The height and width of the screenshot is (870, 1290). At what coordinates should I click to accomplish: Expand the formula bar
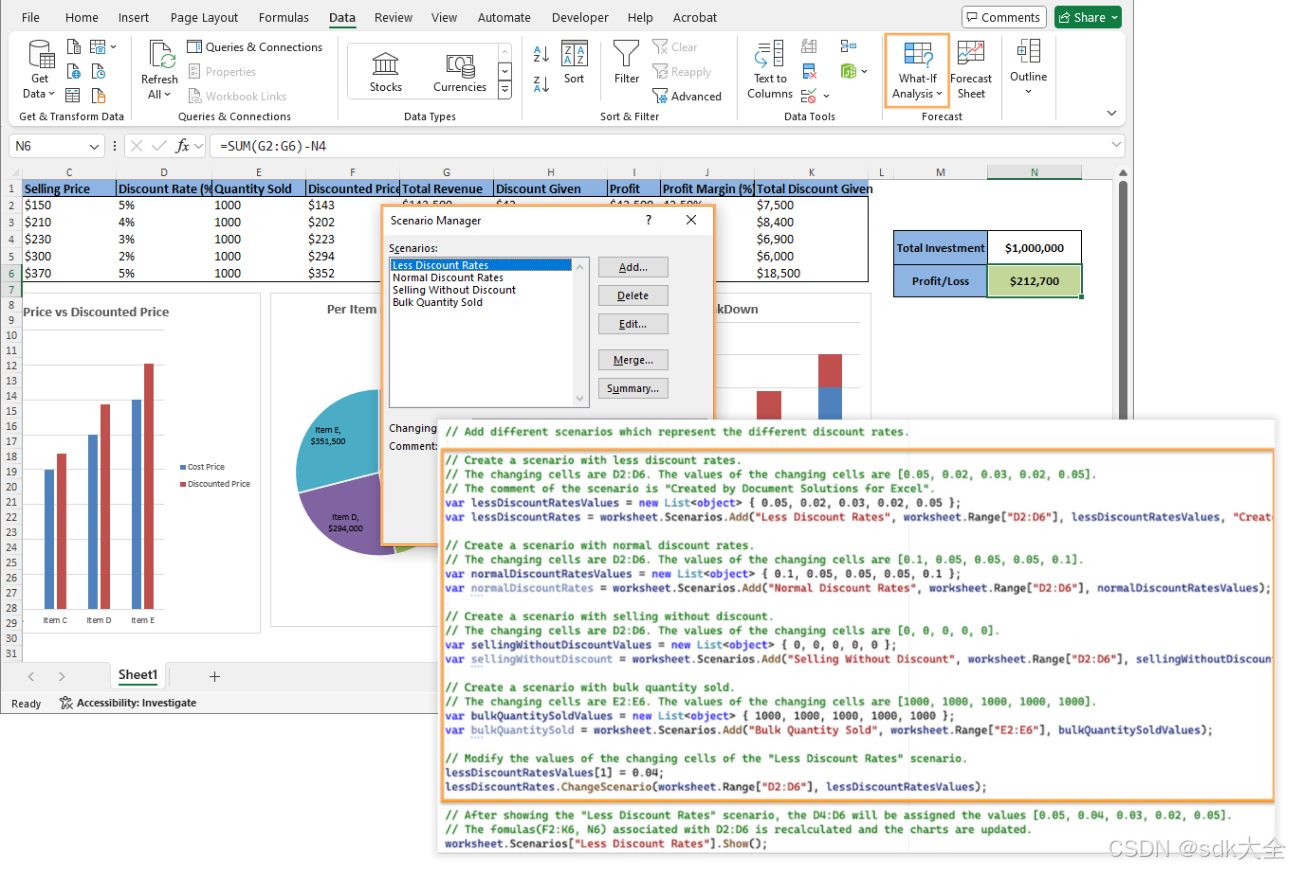[x=1116, y=146]
